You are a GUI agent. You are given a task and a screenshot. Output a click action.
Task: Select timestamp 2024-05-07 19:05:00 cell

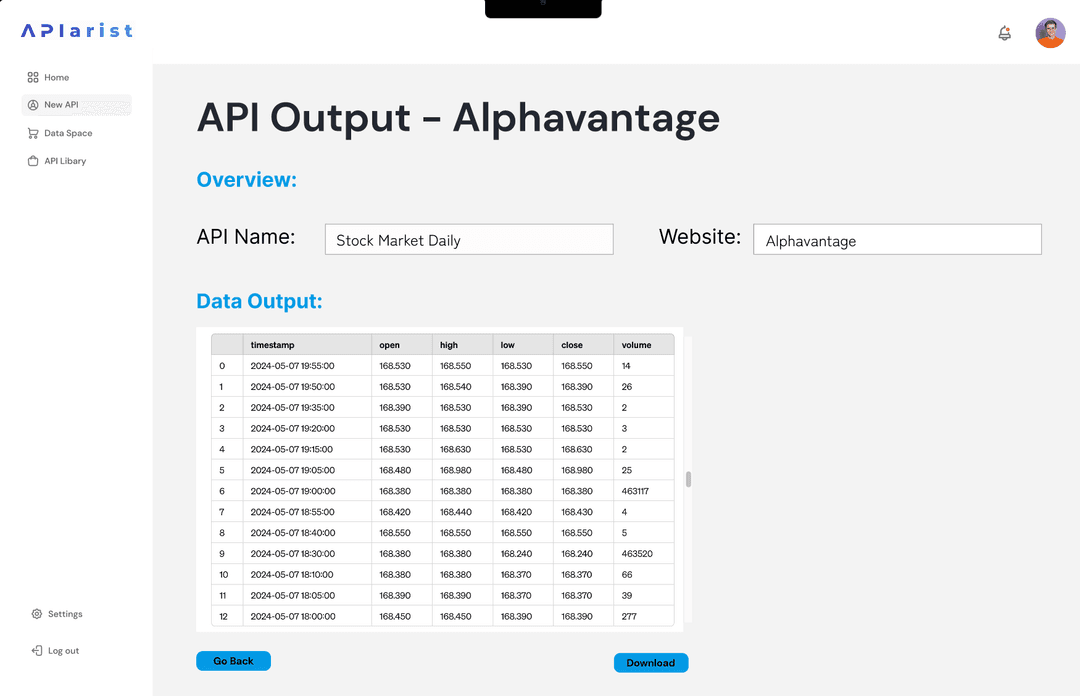pyautogui.click(x=307, y=470)
